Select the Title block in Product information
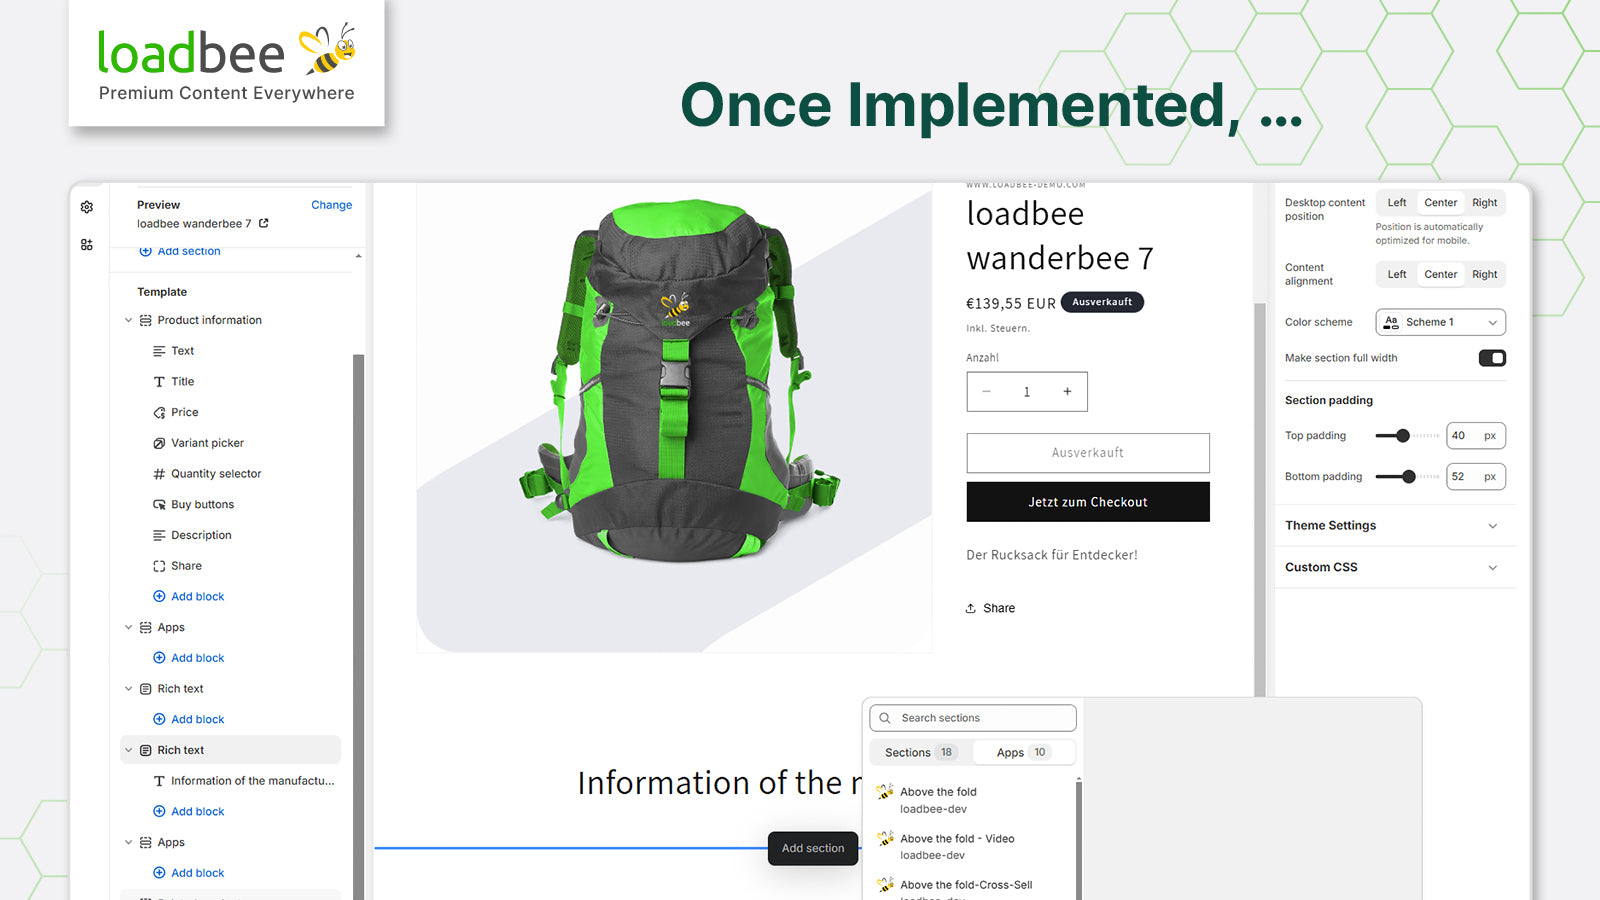Image resolution: width=1600 pixels, height=900 pixels. click(x=182, y=381)
